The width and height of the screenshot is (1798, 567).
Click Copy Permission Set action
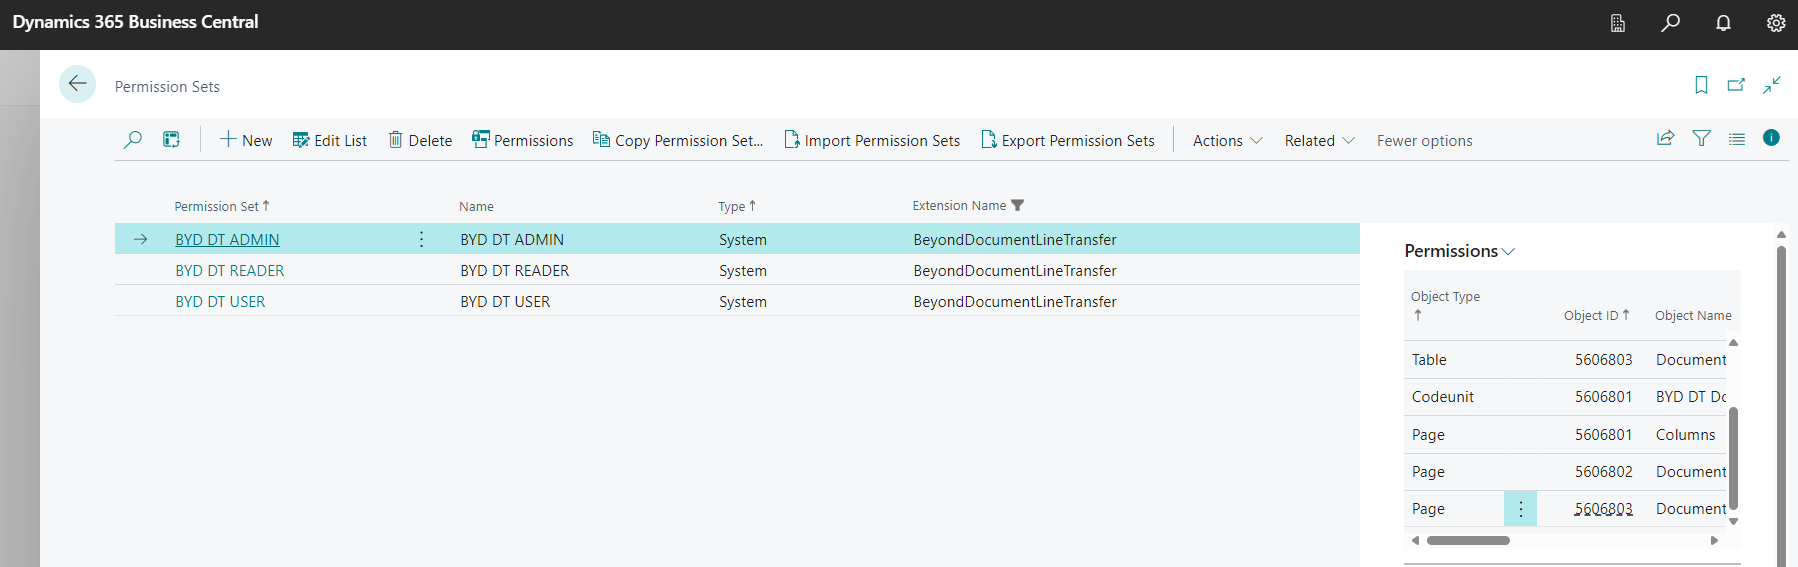(x=678, y=141)
